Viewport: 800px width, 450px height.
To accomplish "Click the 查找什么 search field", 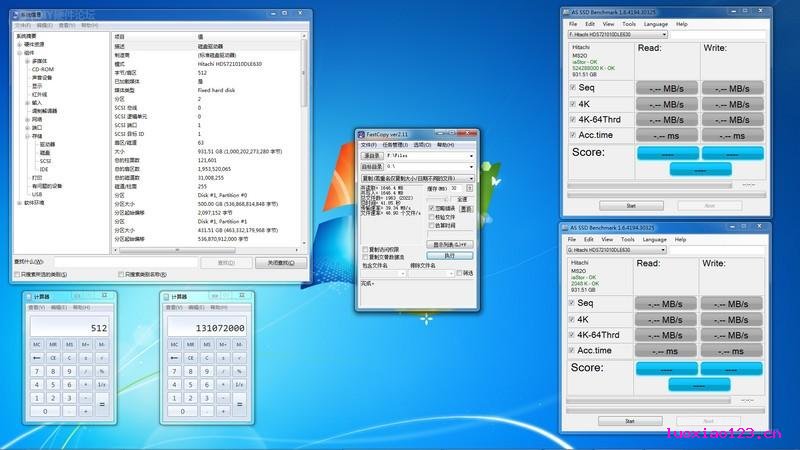I will point(126,262).
